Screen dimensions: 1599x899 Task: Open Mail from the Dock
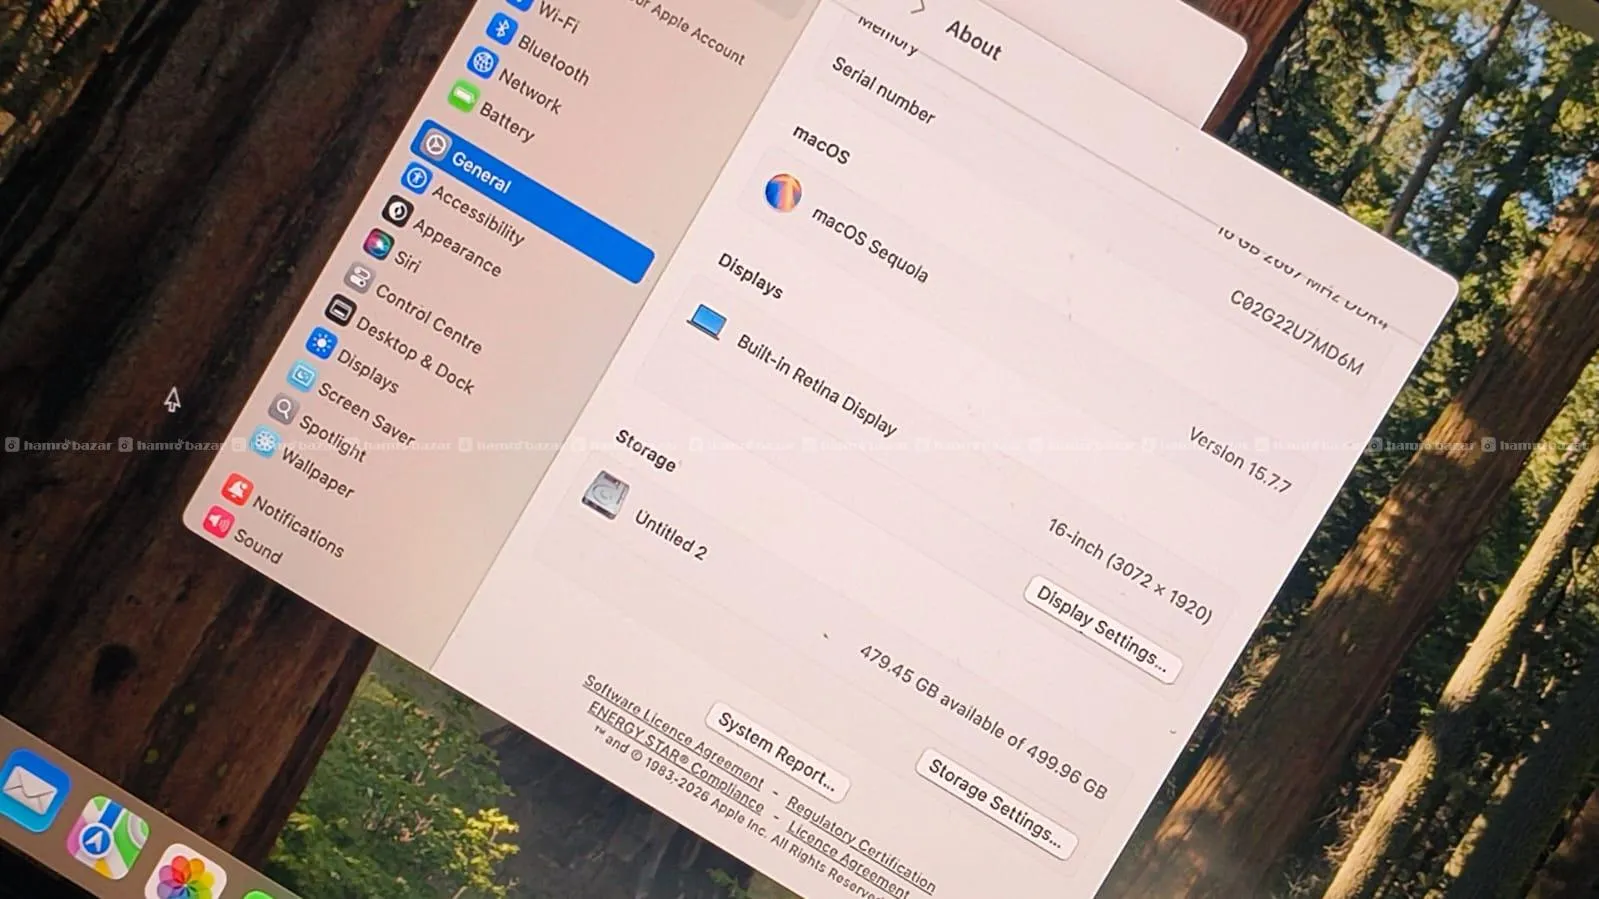click(x=32, y=792)
